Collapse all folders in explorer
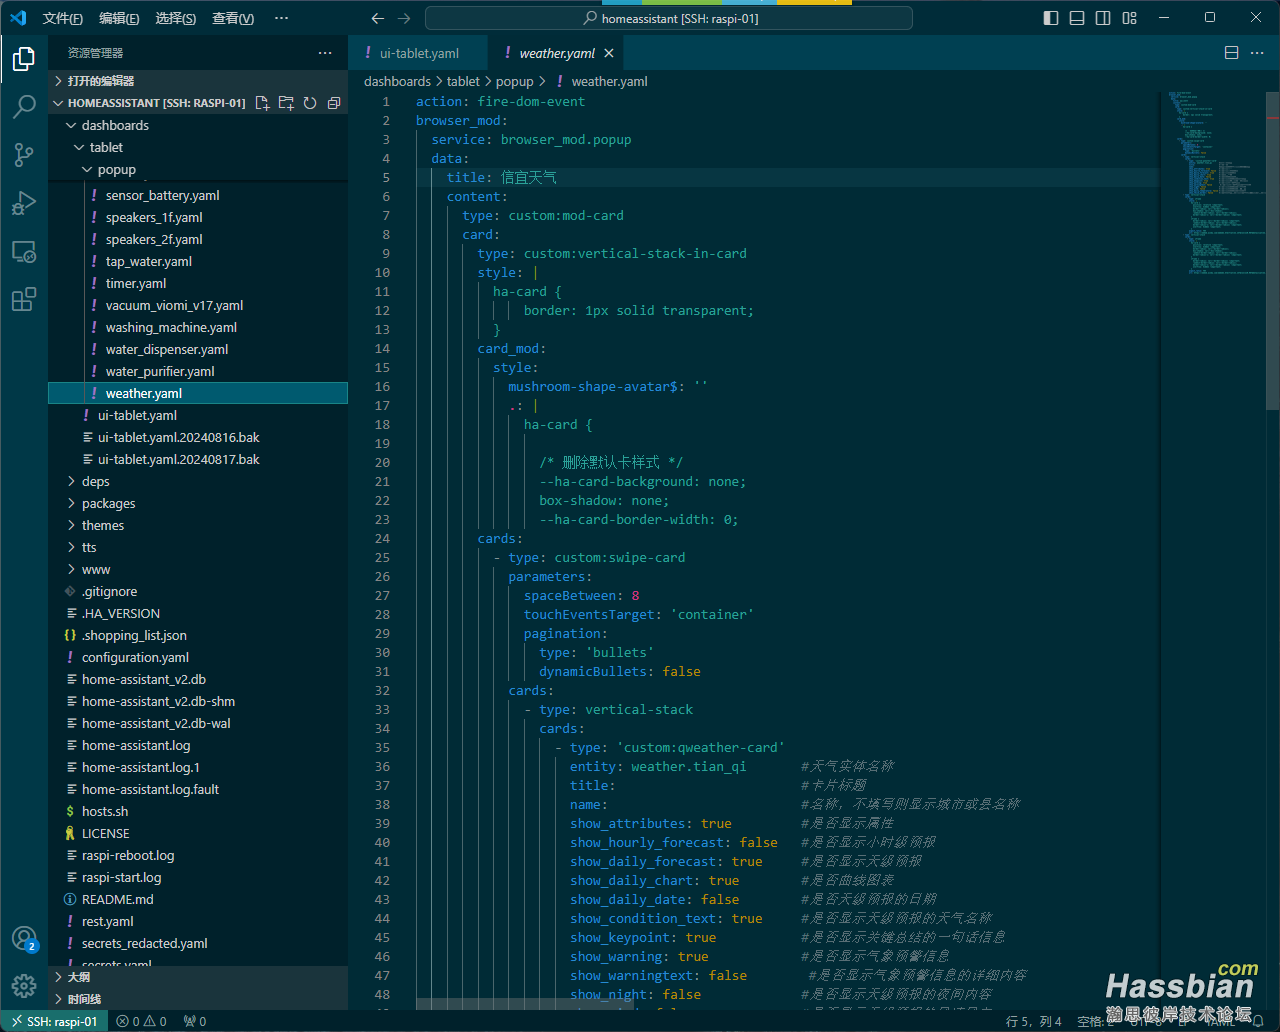The image size is (1280, 1032). click(x=334, y=103)
